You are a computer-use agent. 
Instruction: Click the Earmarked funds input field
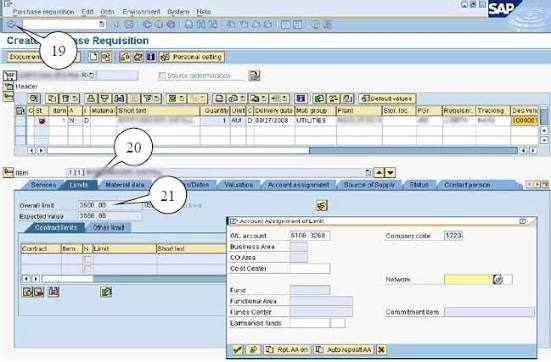point(310,323)
